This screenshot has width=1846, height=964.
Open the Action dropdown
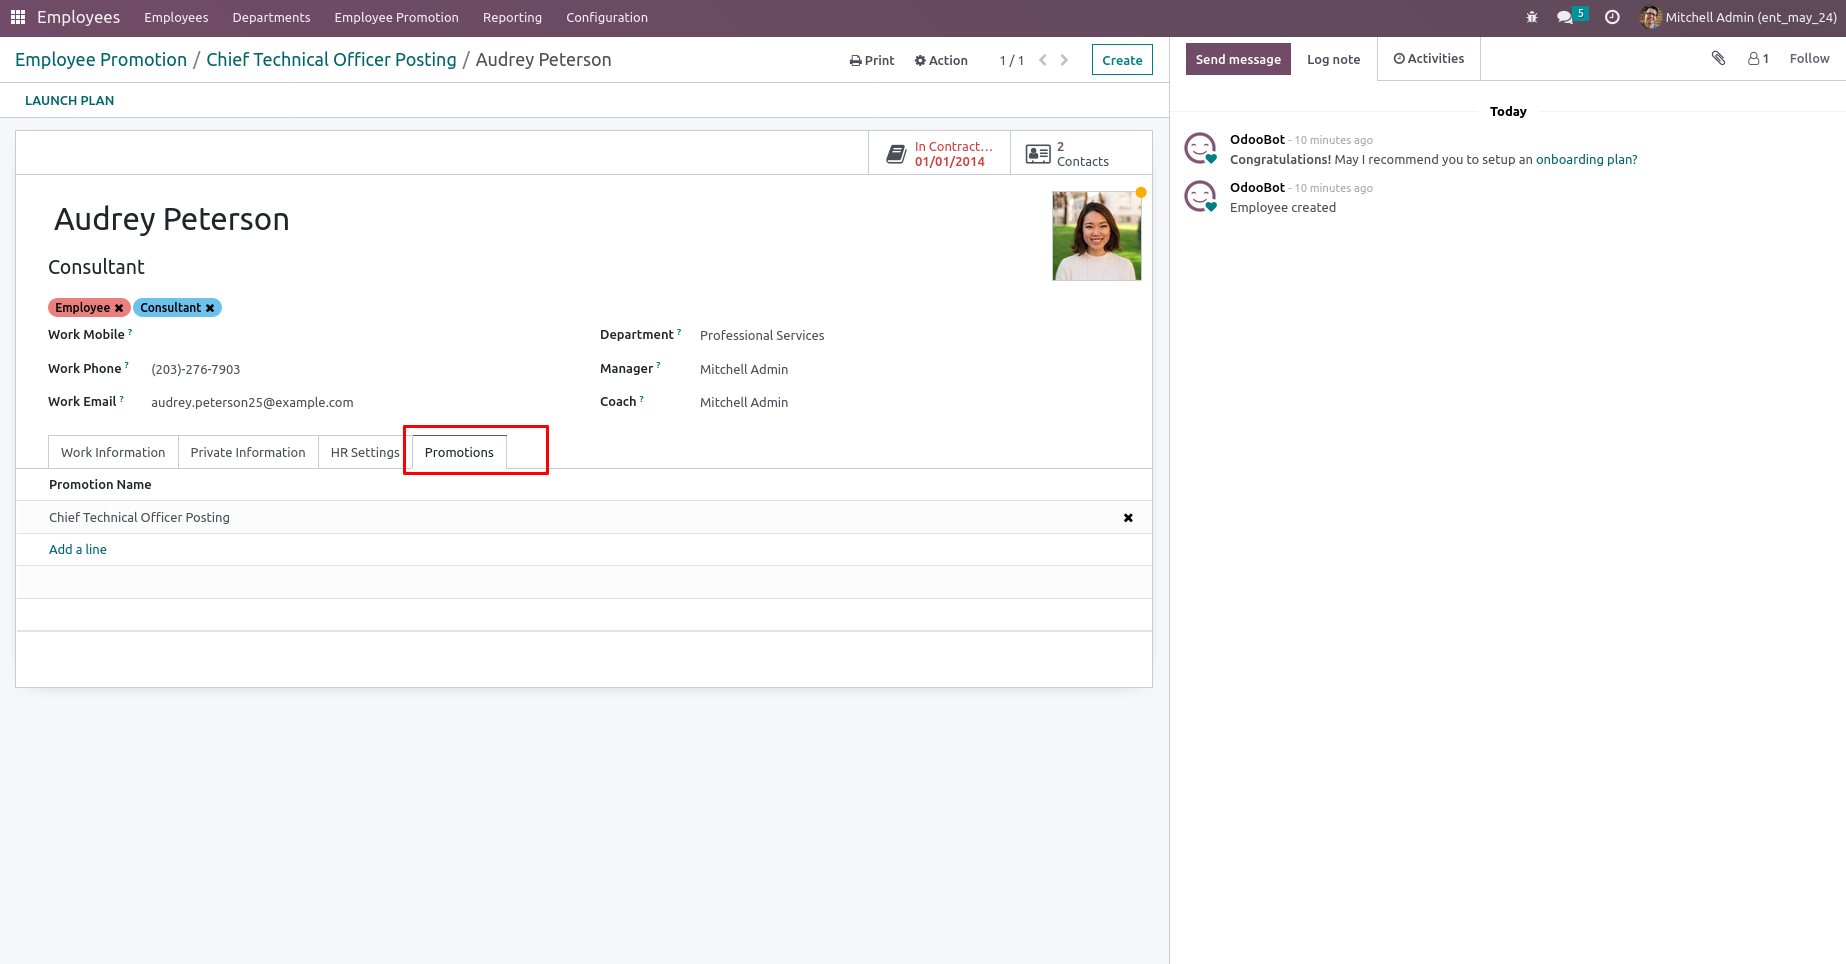click(941, 60)
